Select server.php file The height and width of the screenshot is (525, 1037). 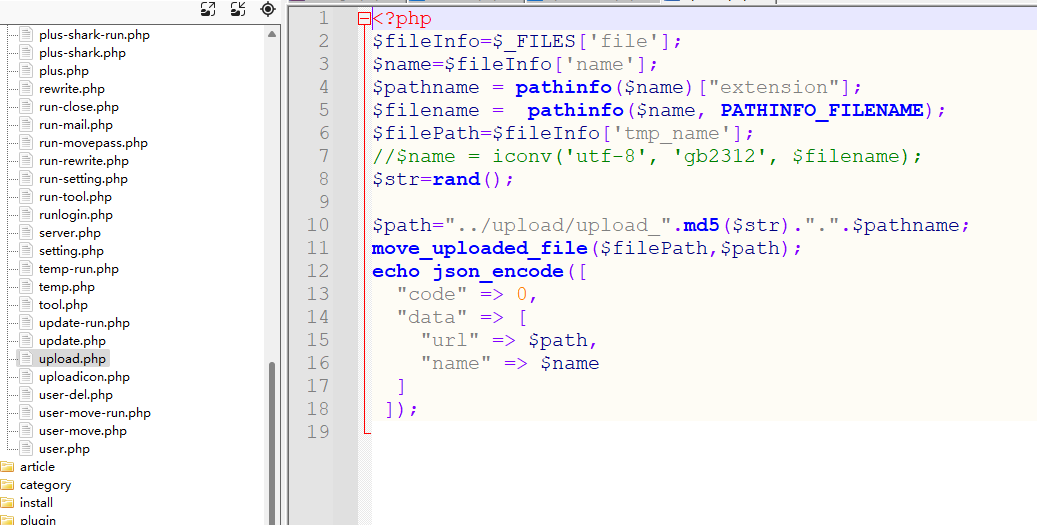click(x=69, y=233)
